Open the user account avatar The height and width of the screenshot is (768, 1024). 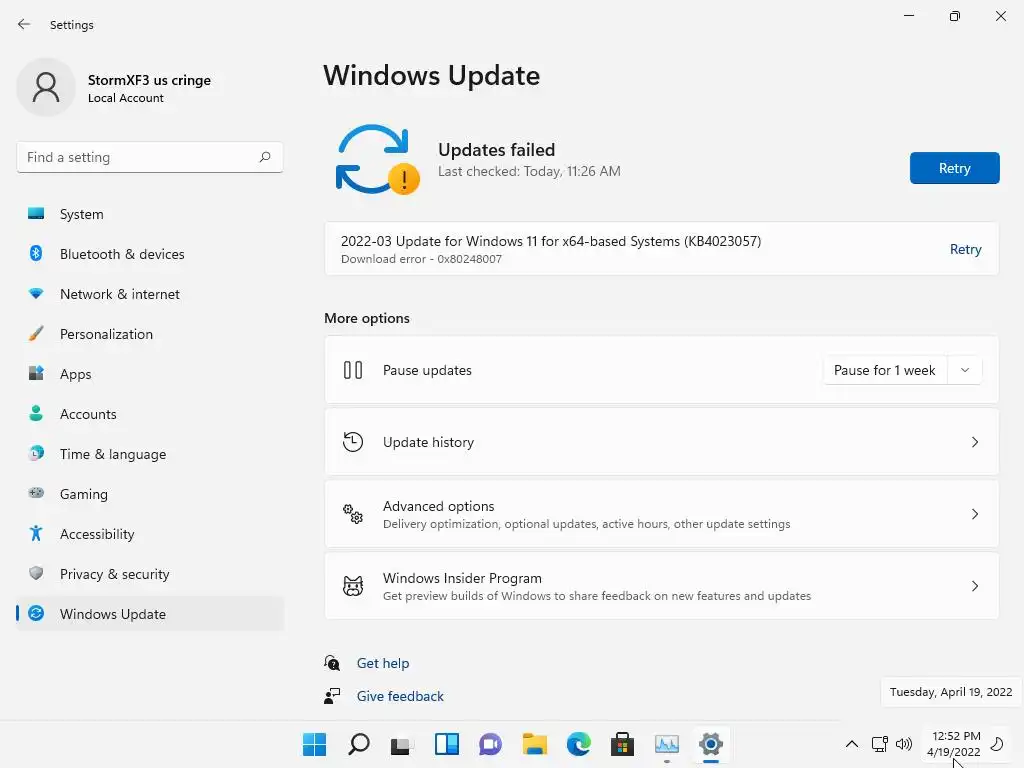click(x=46, y=88)
